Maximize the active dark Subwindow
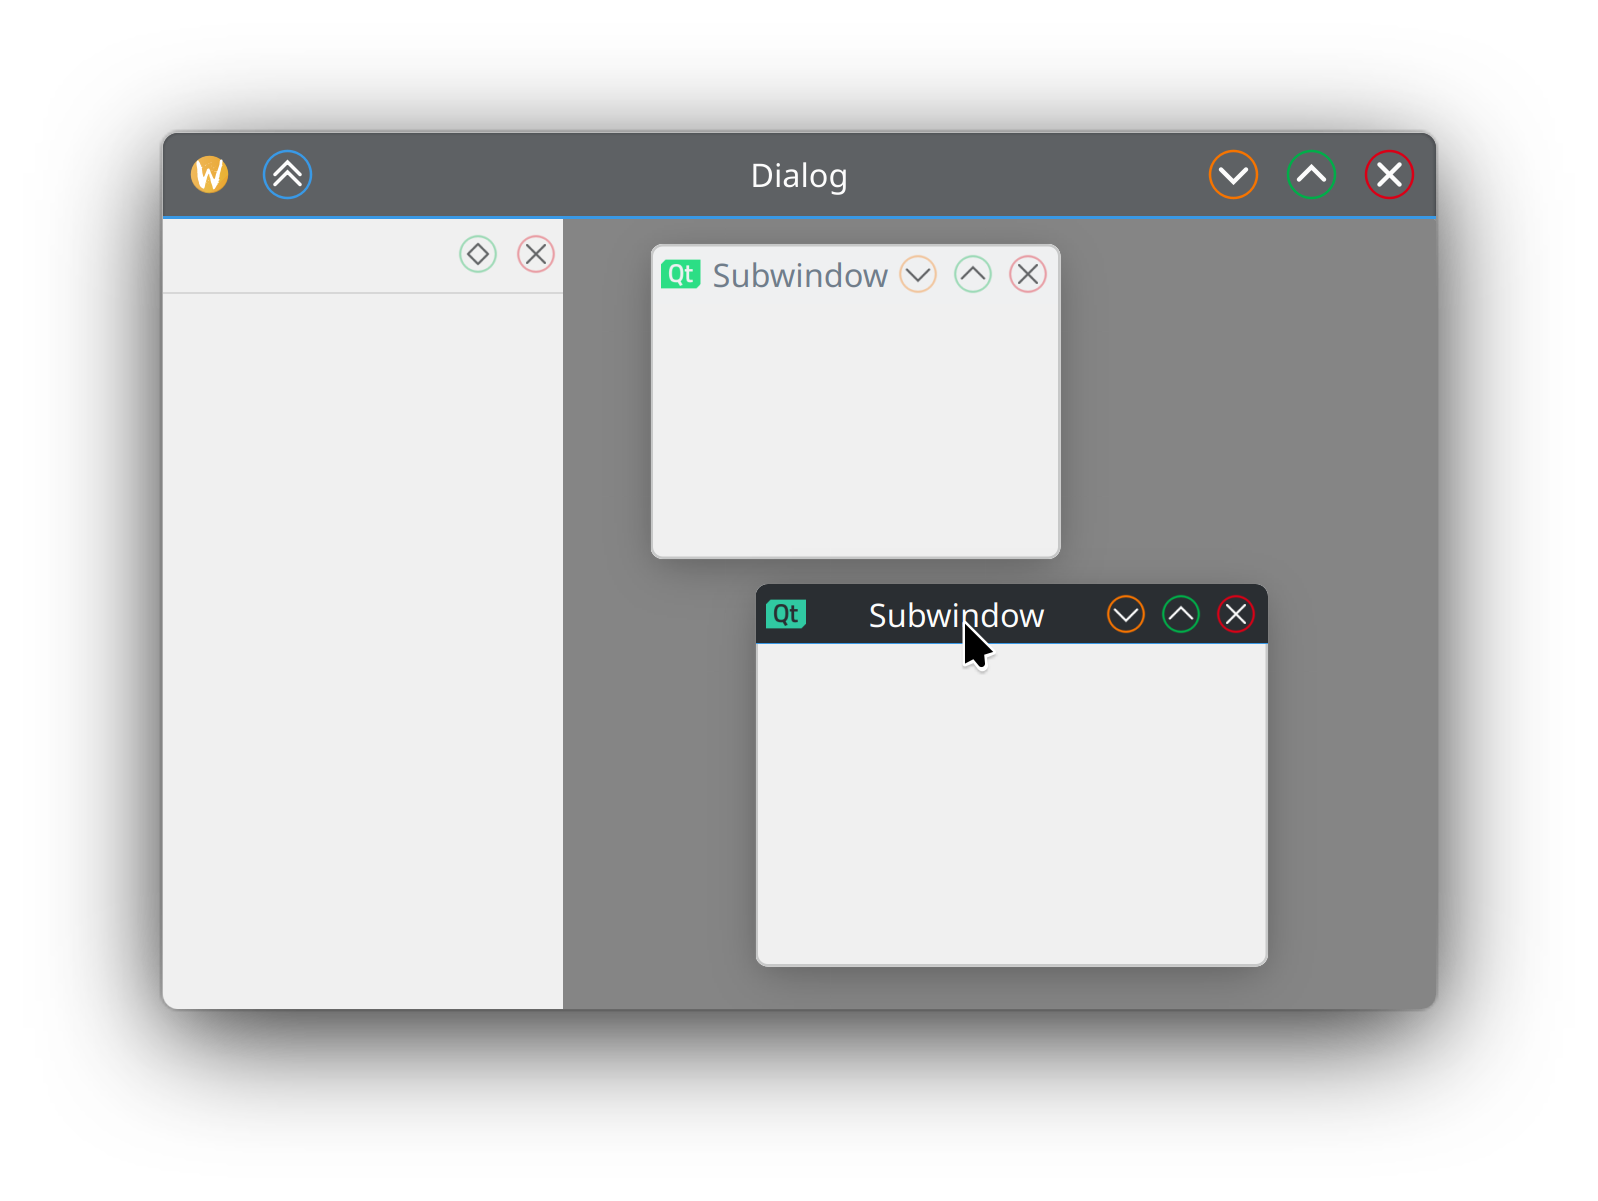 1181,614
